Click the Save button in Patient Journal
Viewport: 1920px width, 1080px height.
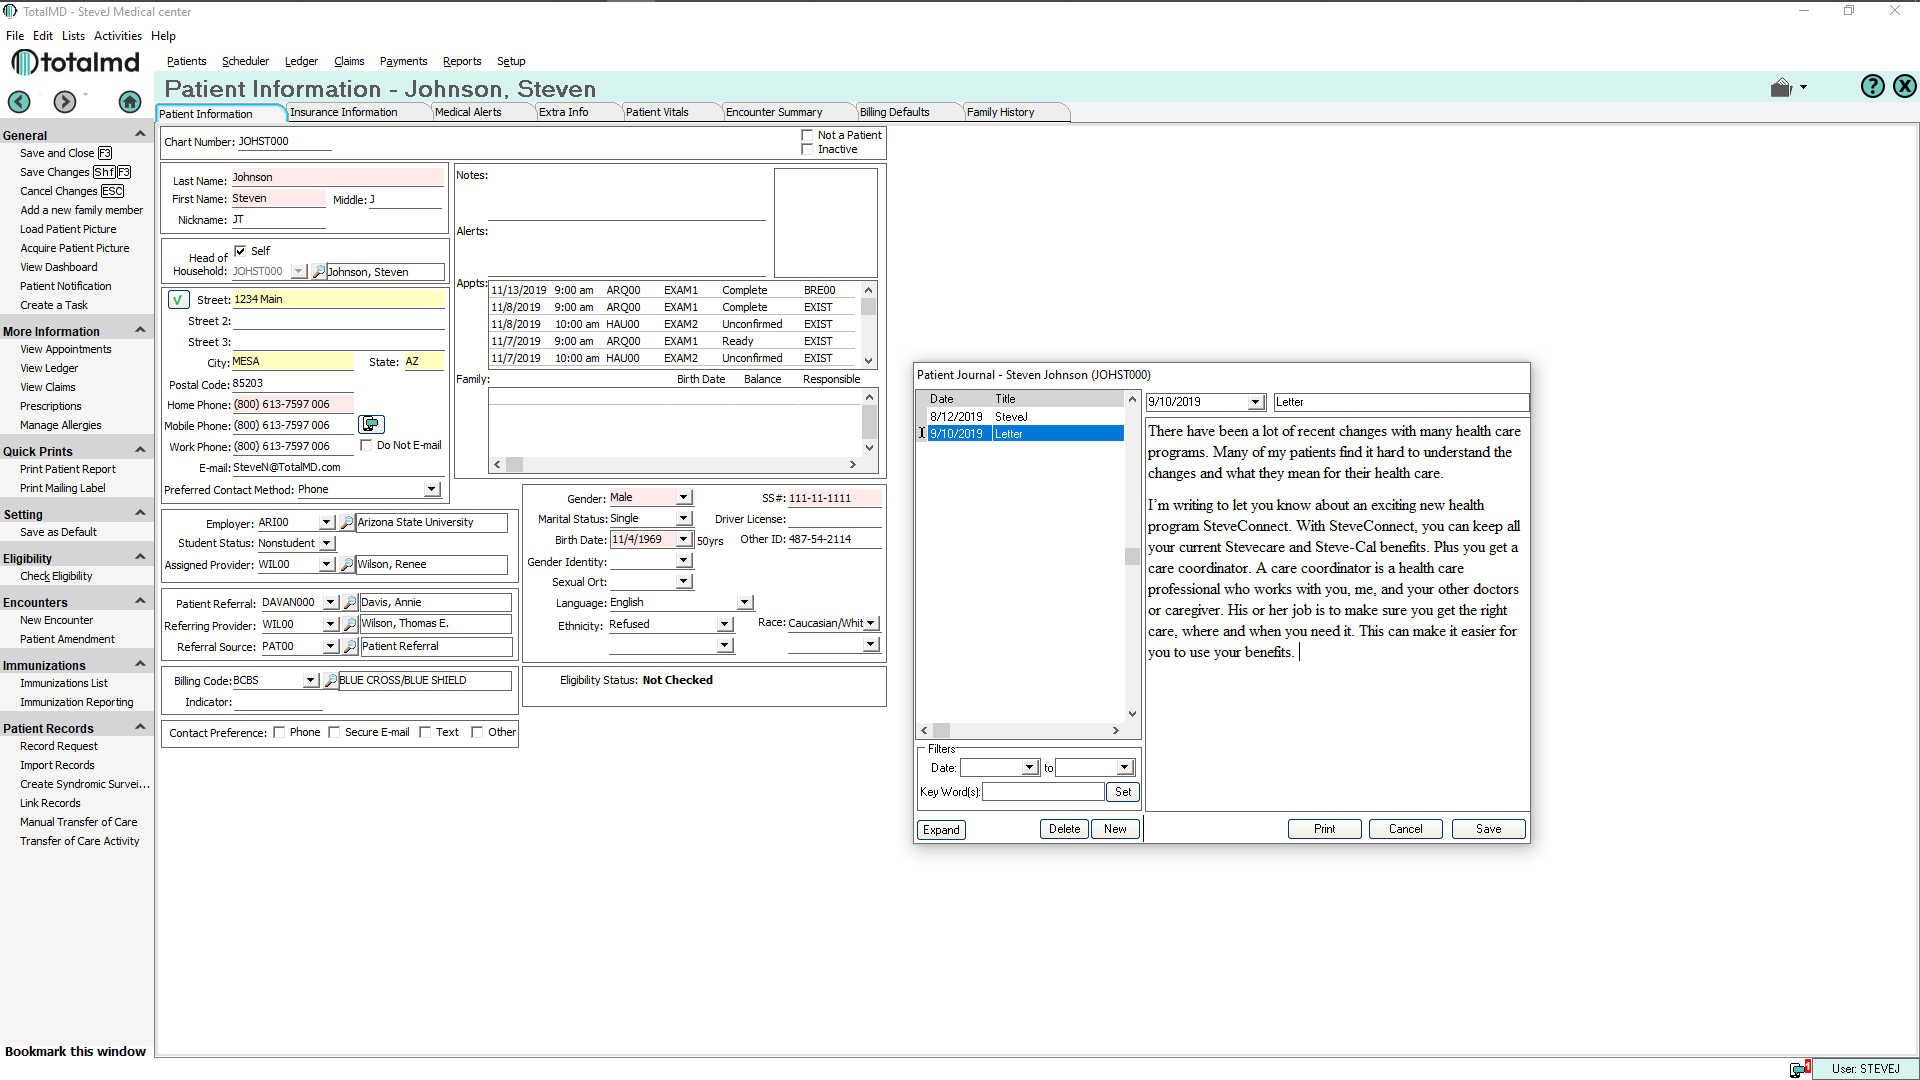click(1487, 828)
